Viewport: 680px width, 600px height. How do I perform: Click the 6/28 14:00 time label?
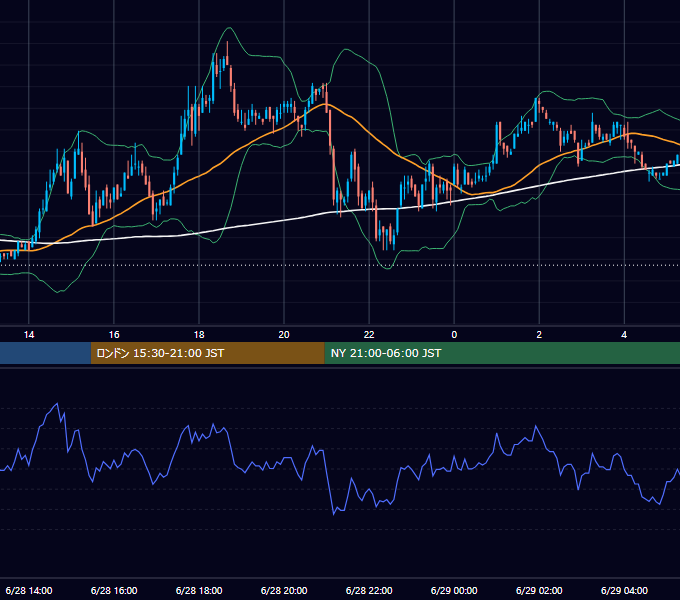tap(29, 590)
